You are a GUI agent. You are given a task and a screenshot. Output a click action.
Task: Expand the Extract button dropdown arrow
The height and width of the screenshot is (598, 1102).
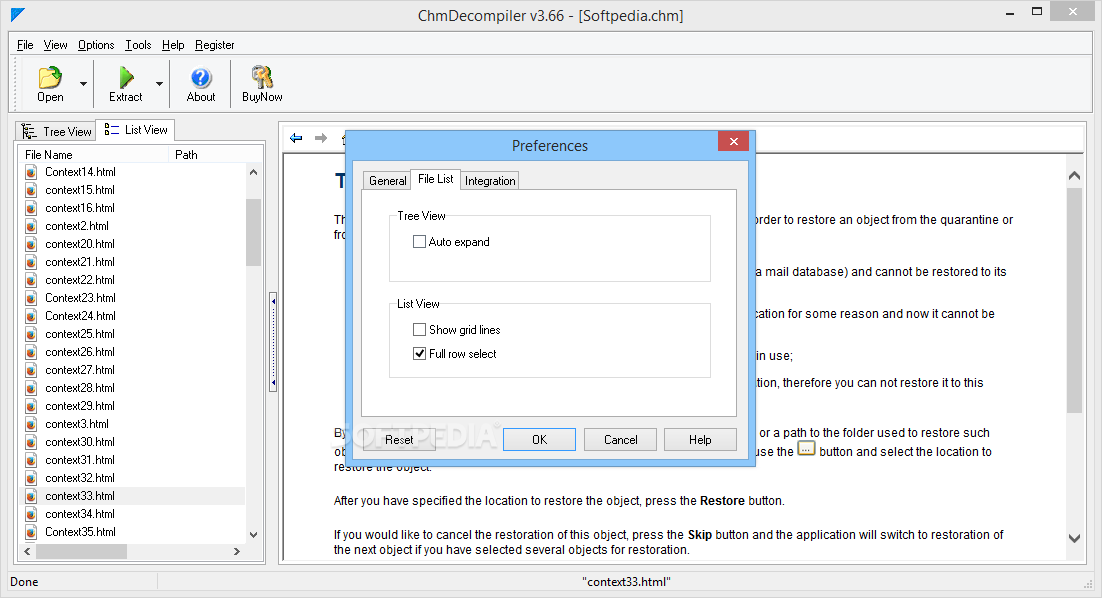[x=160, y=84]
